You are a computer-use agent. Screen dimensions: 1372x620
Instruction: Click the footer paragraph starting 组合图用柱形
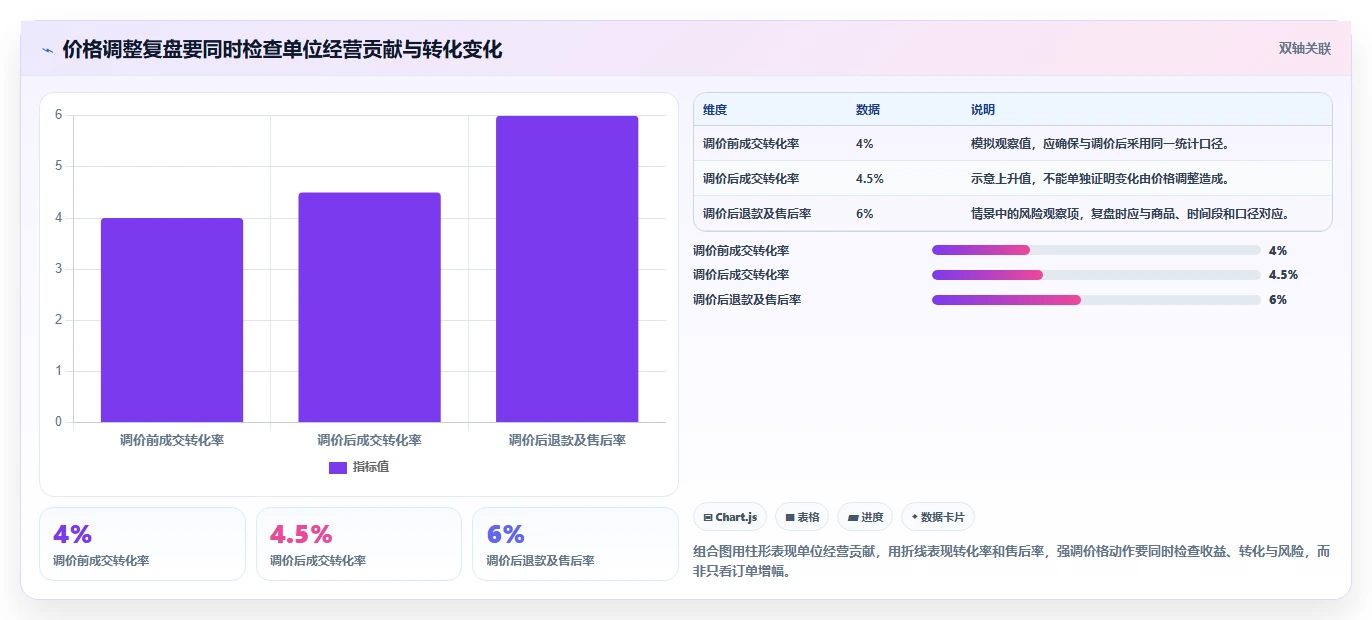pos(1012,562)
